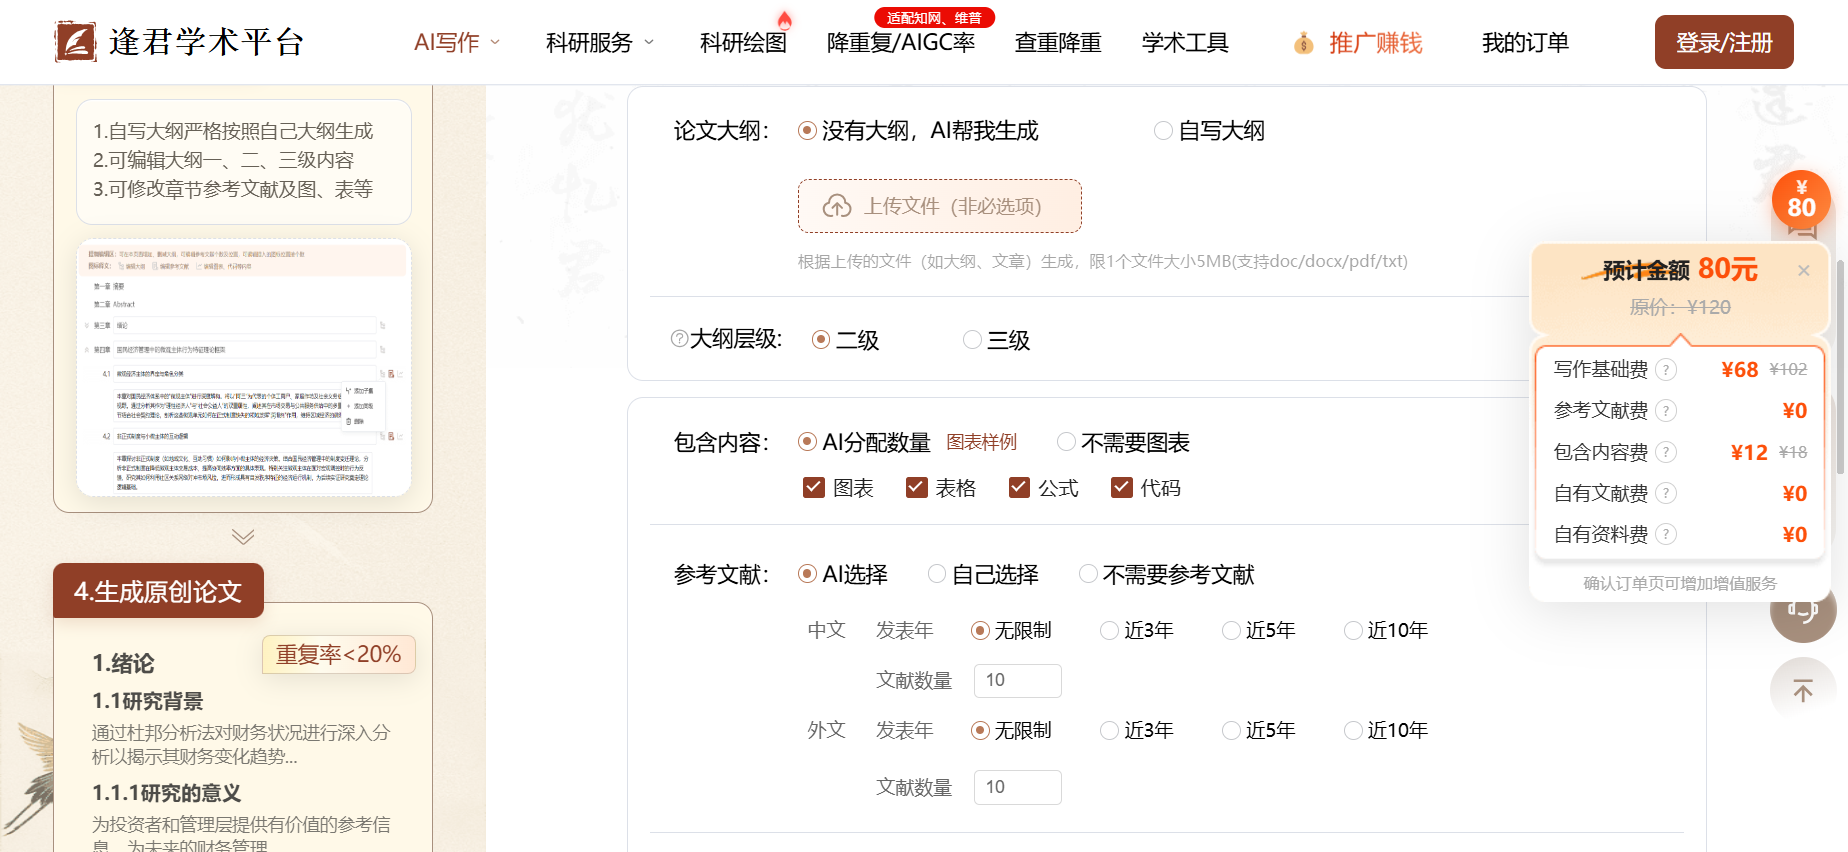The height and width of the screenshot is (852, 1848).
Task: Click the 1.1.1研究的意义 heading
Action: coord(167,793)
